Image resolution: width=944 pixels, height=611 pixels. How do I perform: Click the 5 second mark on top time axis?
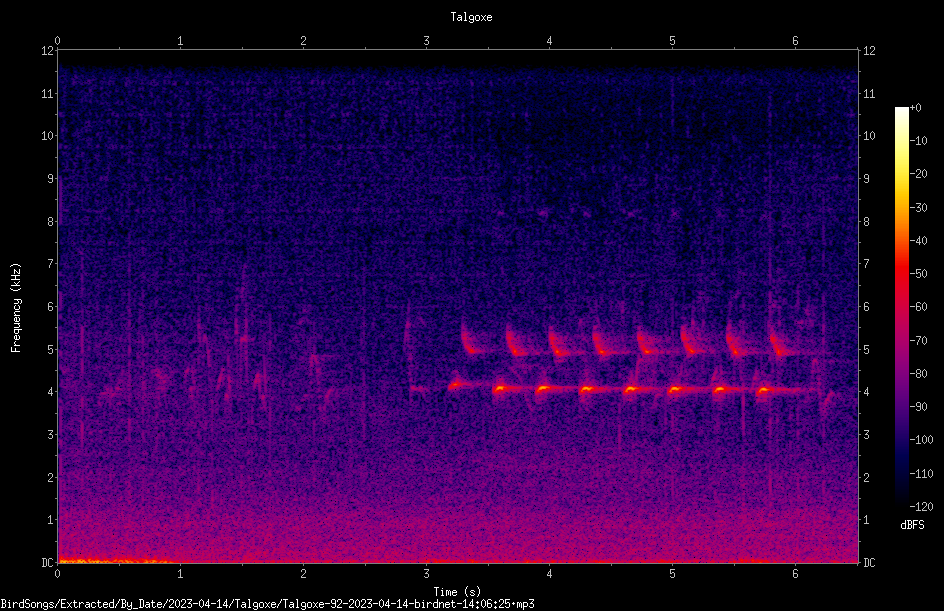click(x=672, y=41)
